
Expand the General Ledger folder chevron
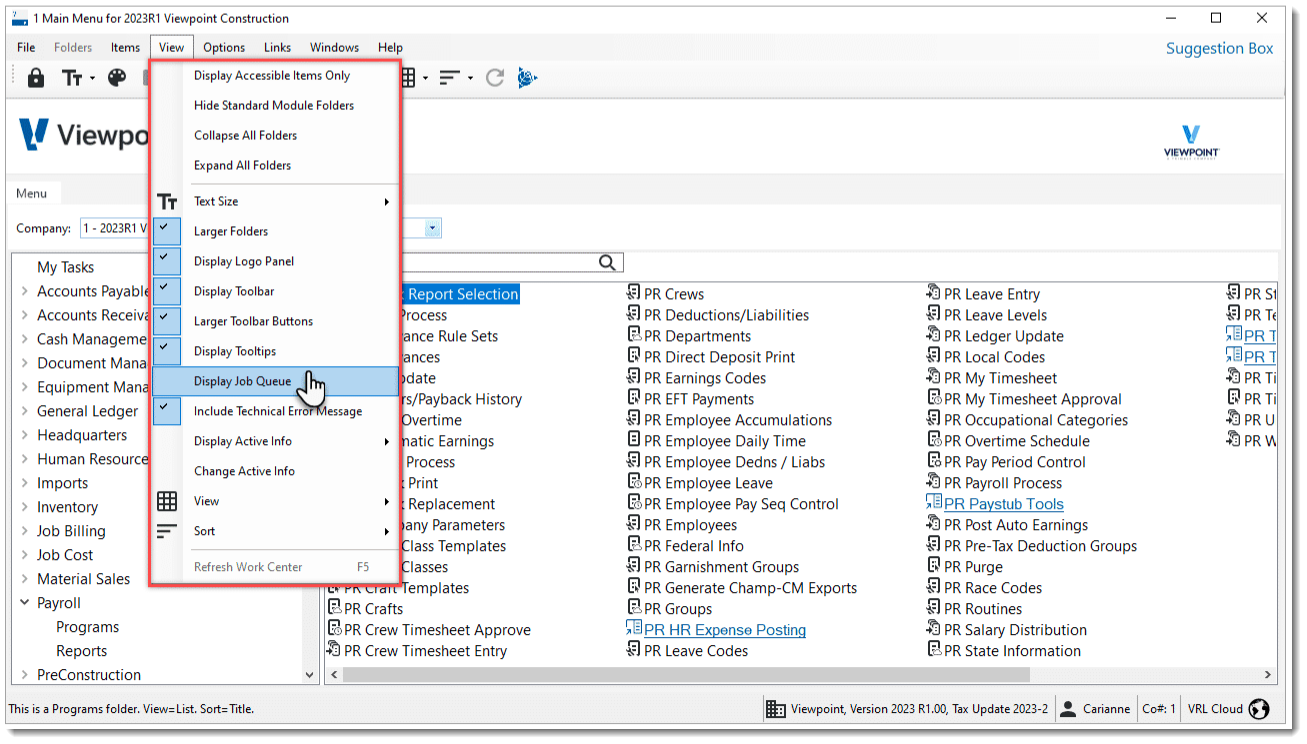(25, 411)
